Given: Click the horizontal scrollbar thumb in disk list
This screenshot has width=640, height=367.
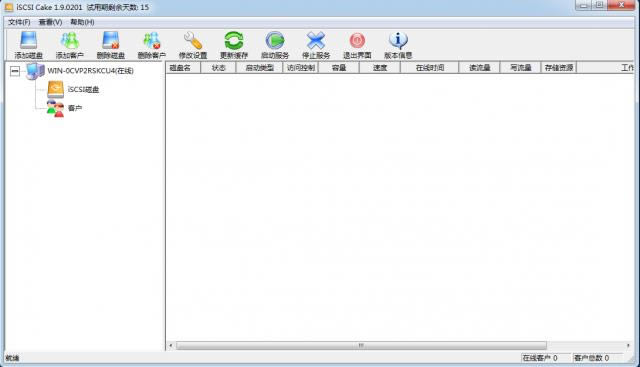Looking at the screenshot, I should [361, 345].
